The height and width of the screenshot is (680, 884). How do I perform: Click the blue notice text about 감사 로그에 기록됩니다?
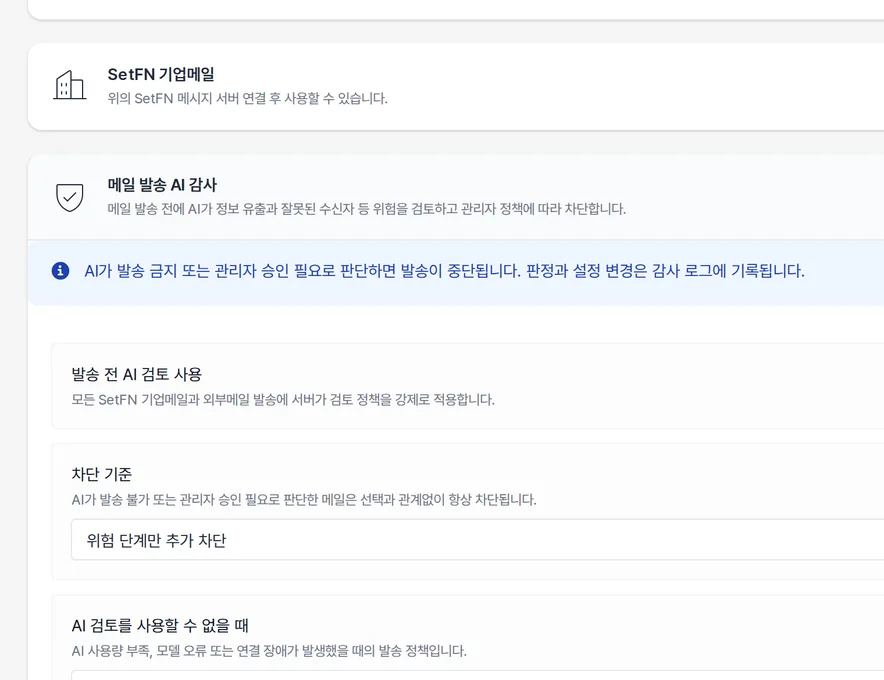pyautogui.click(x=444, y=271)
